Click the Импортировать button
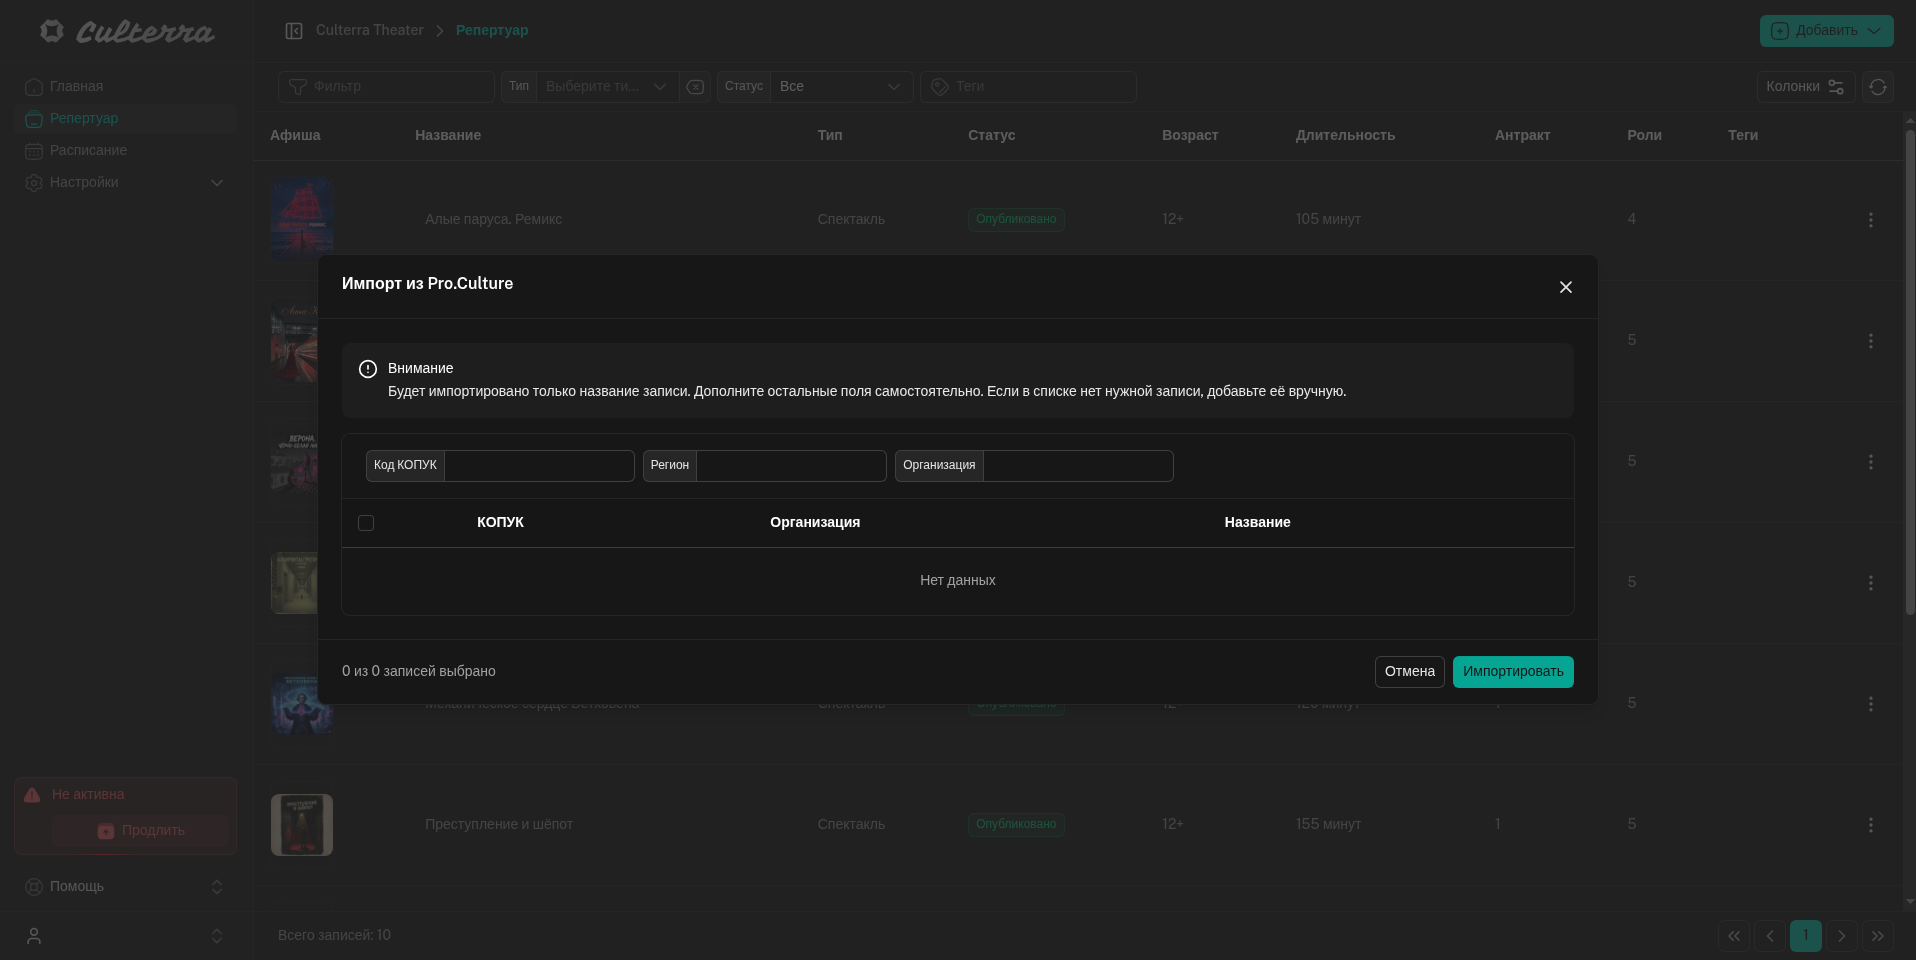This screenshot has height=960, width=1916. pyautogui.click(x=1512, y=672)
